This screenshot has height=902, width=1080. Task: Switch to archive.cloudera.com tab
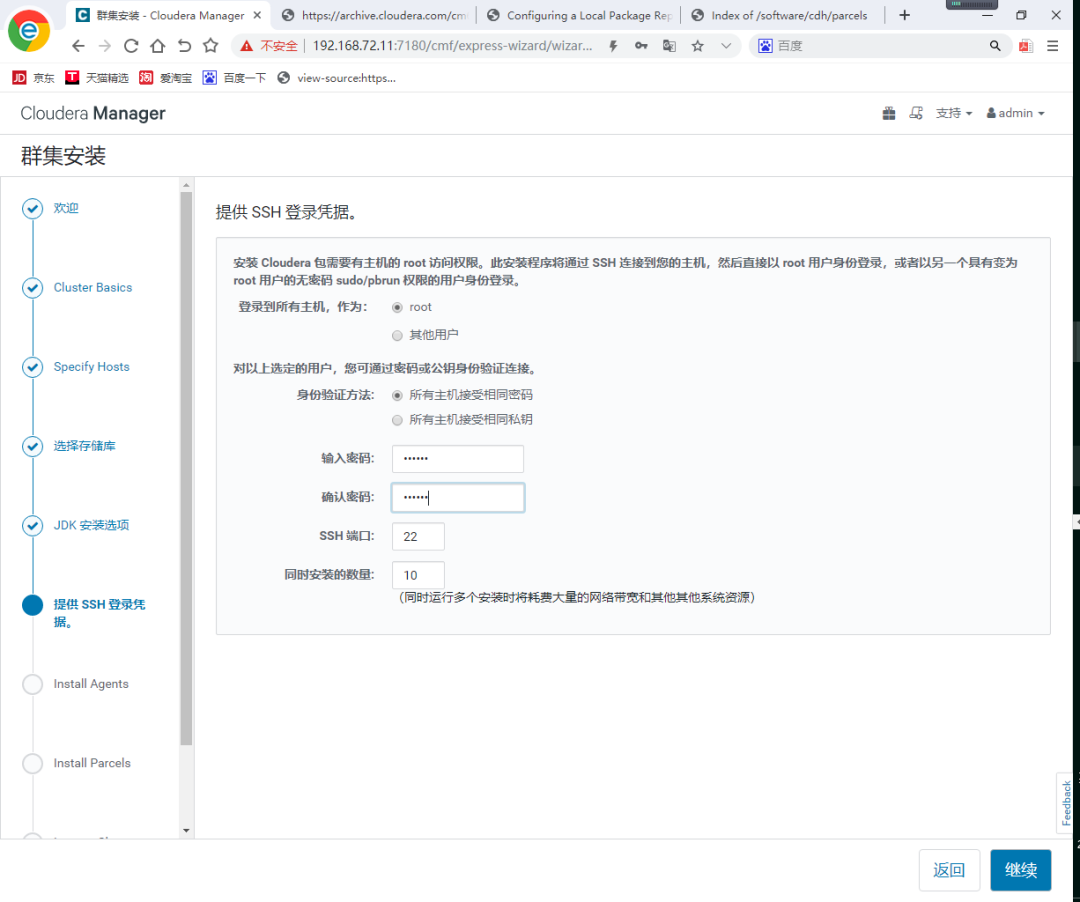pos(374,15)
